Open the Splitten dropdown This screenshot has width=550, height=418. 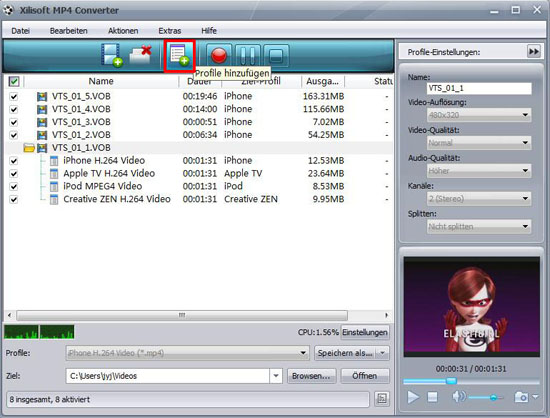479,227
